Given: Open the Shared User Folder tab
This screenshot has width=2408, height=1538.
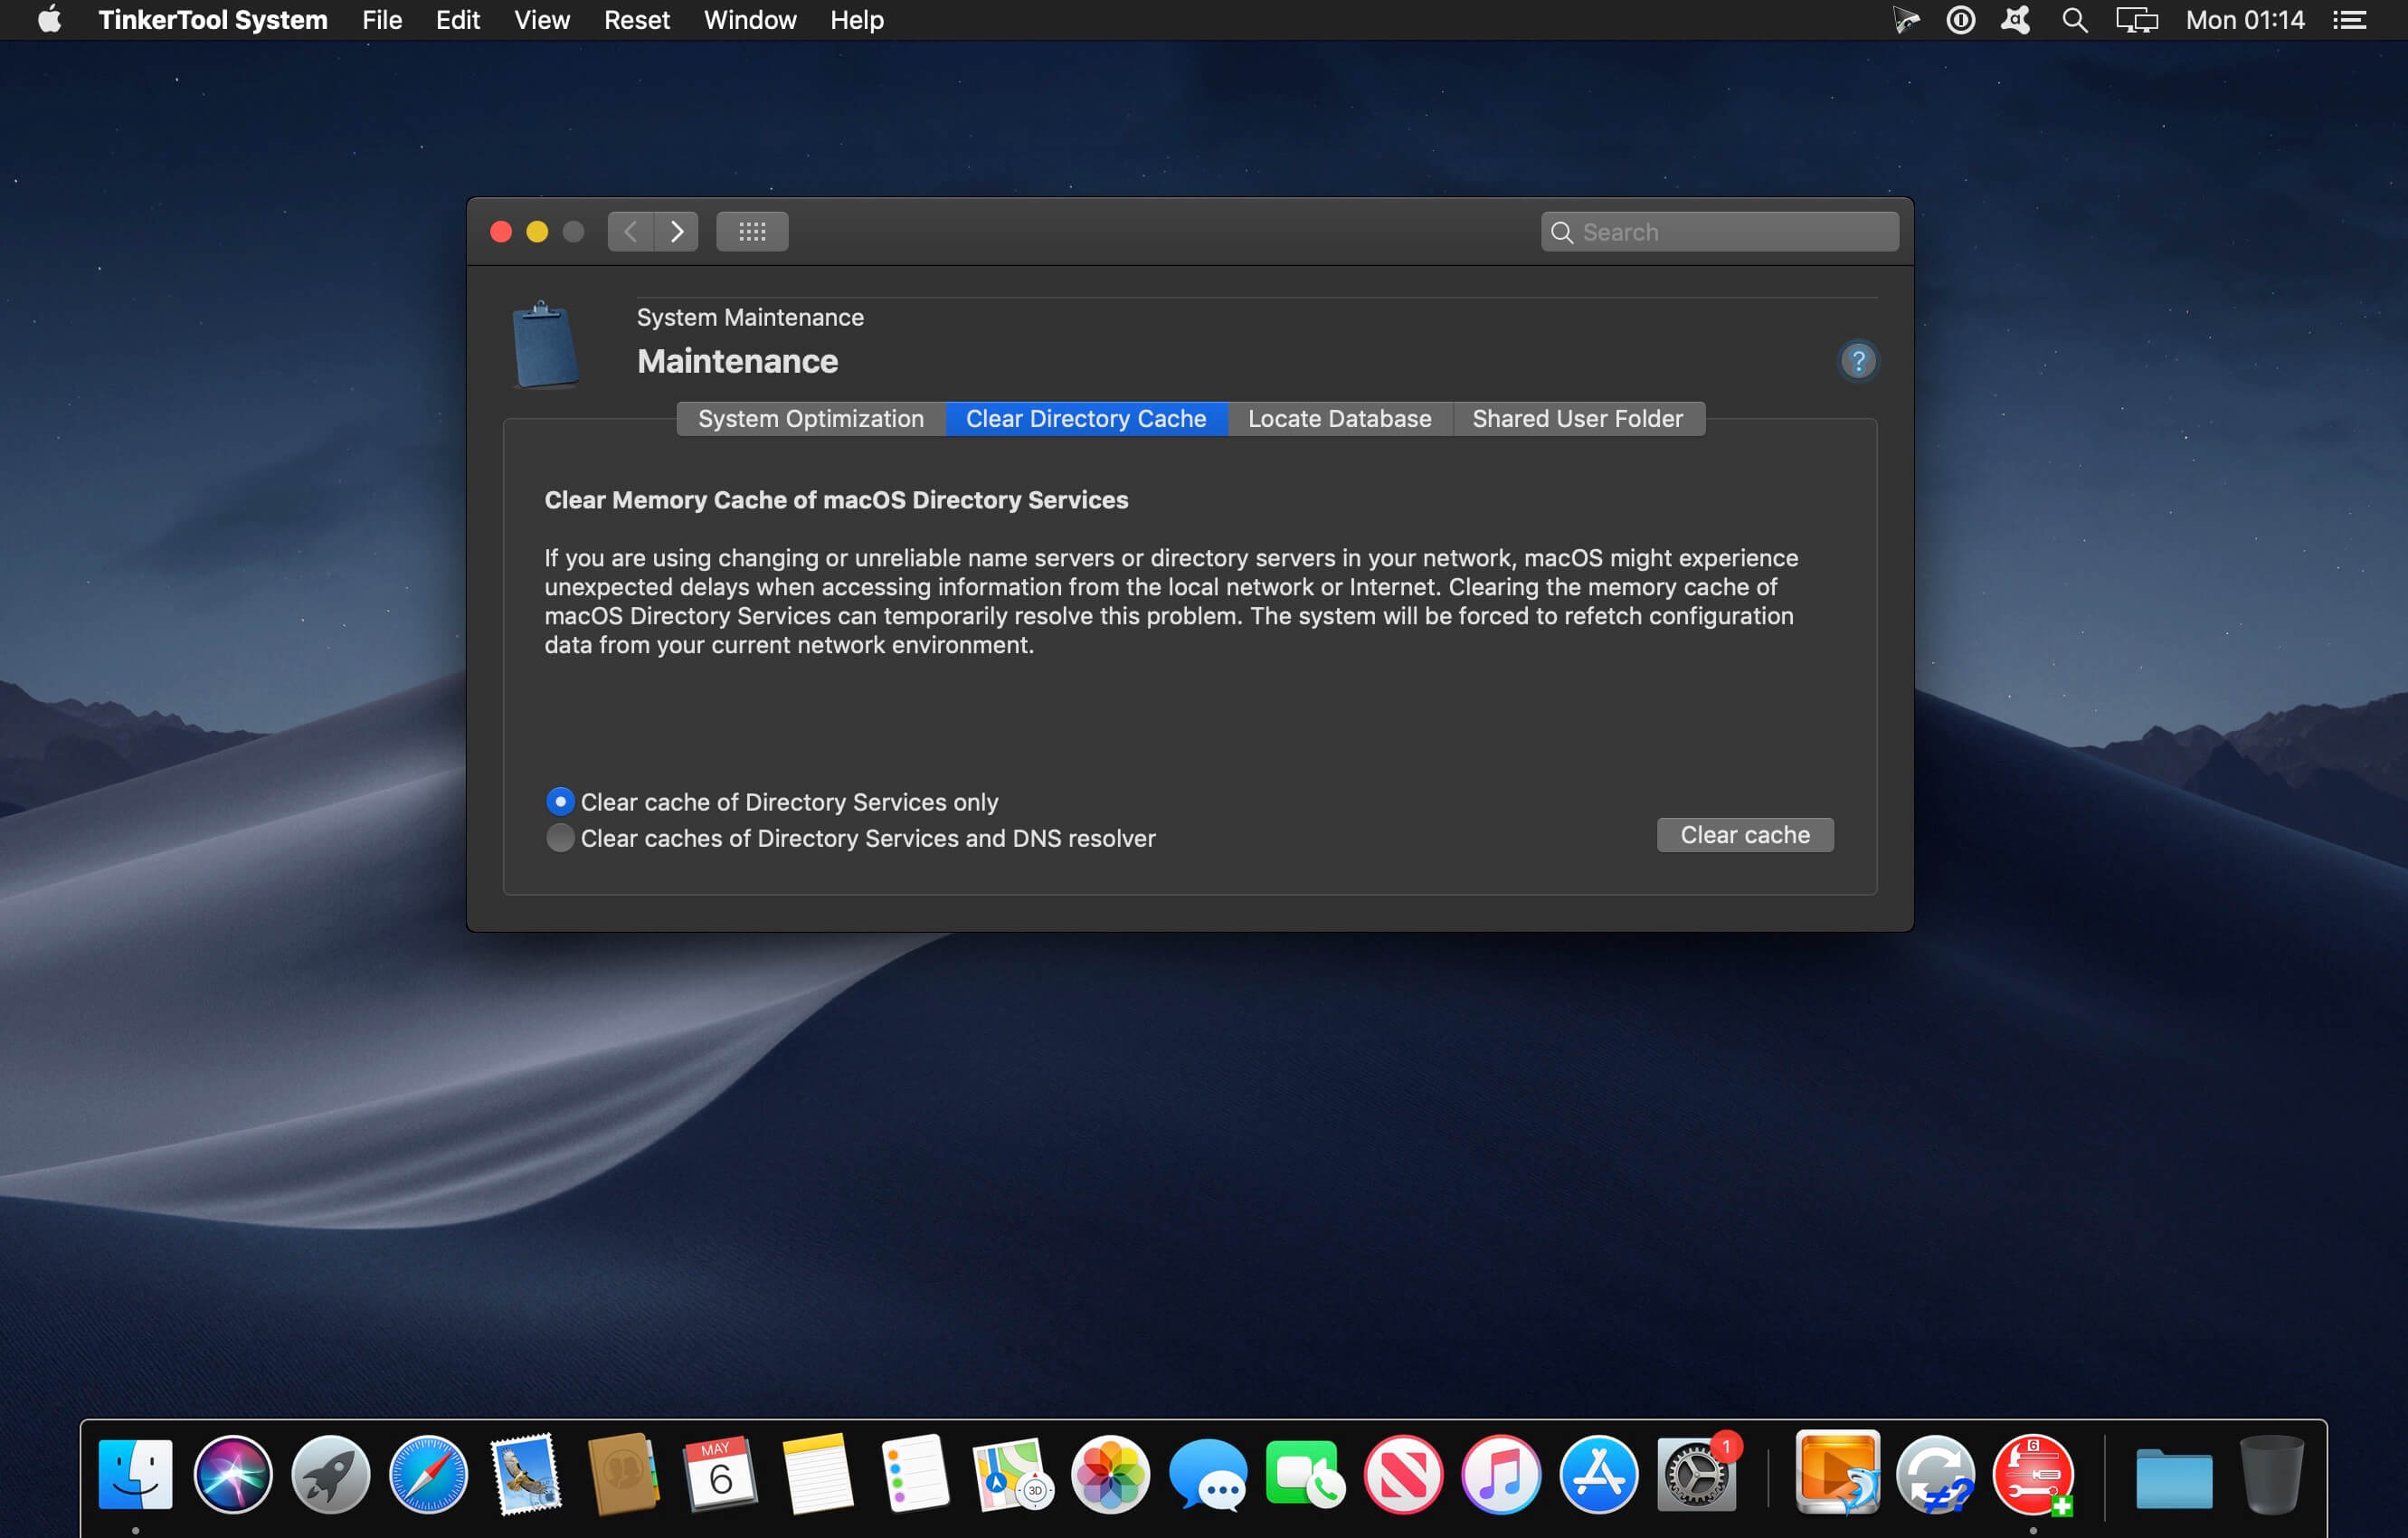Looking at the screenshot, I should pyautogui.click(x=1577, y=419).
